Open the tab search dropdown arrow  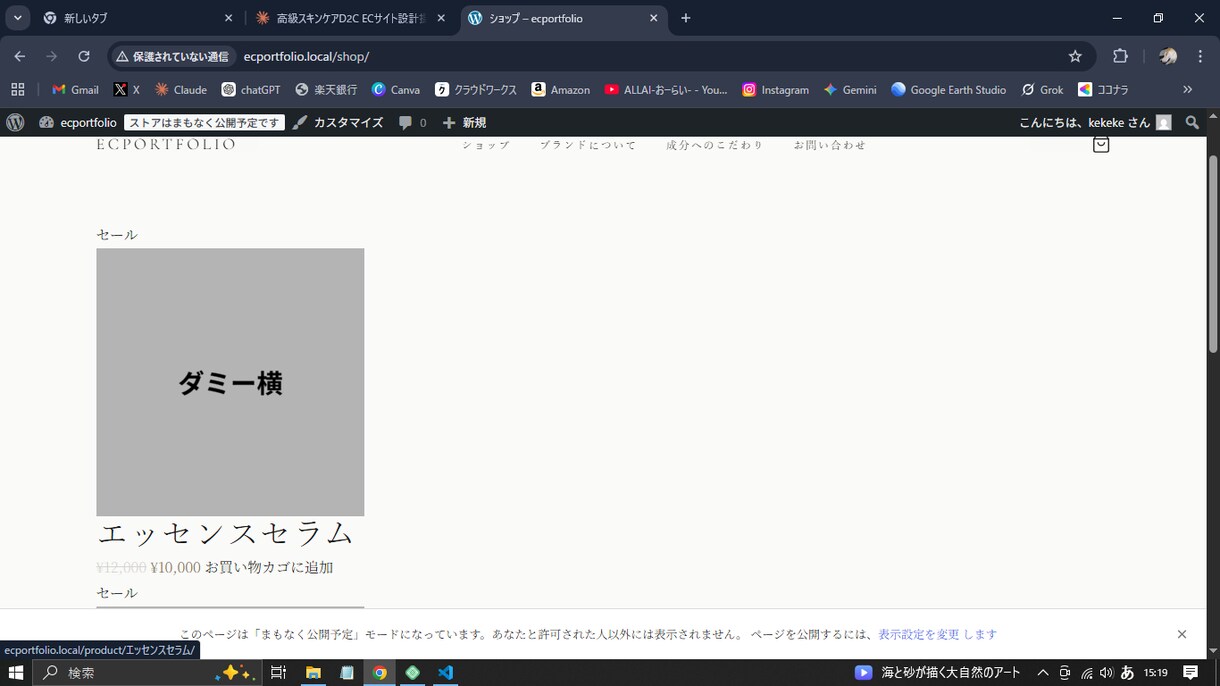click(x=18, y=18)
